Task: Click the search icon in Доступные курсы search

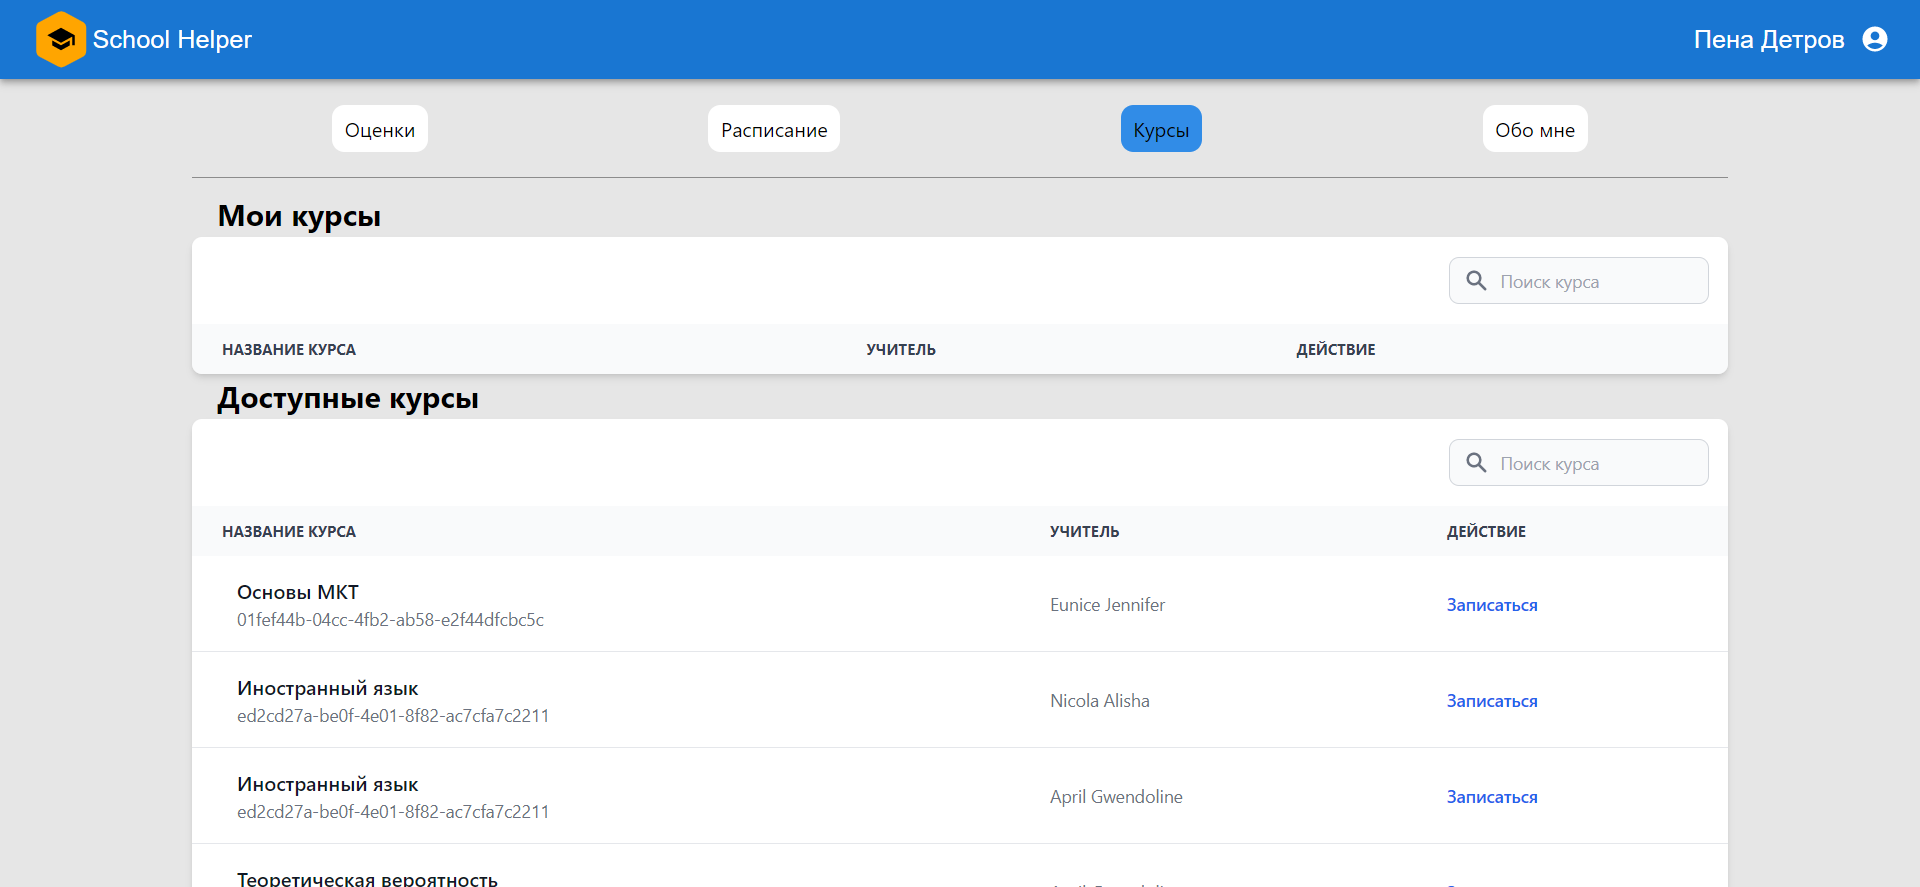Action: 1476,463
